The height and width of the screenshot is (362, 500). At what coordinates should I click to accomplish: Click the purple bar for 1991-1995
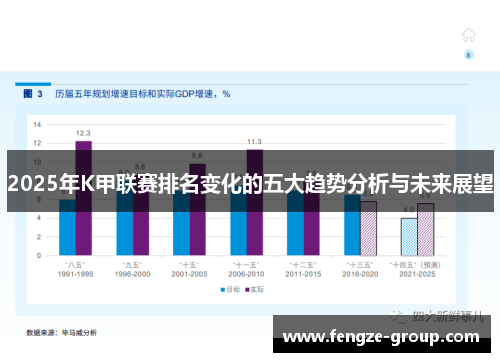coord(84,198)
